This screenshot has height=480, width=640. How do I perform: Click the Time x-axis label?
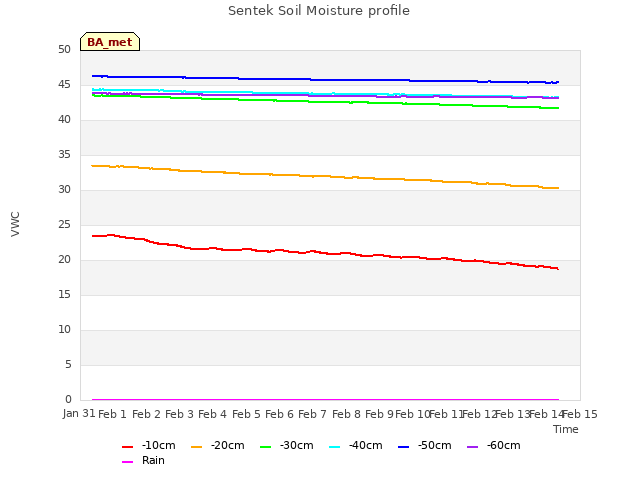[566, 429]
